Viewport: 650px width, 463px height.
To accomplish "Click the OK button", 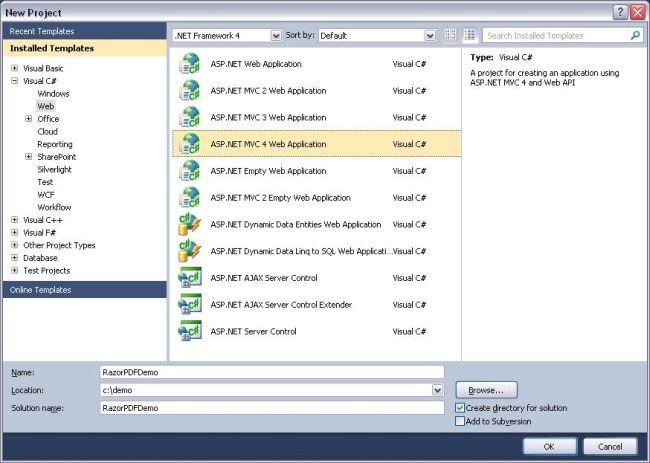I will [549, 446].
